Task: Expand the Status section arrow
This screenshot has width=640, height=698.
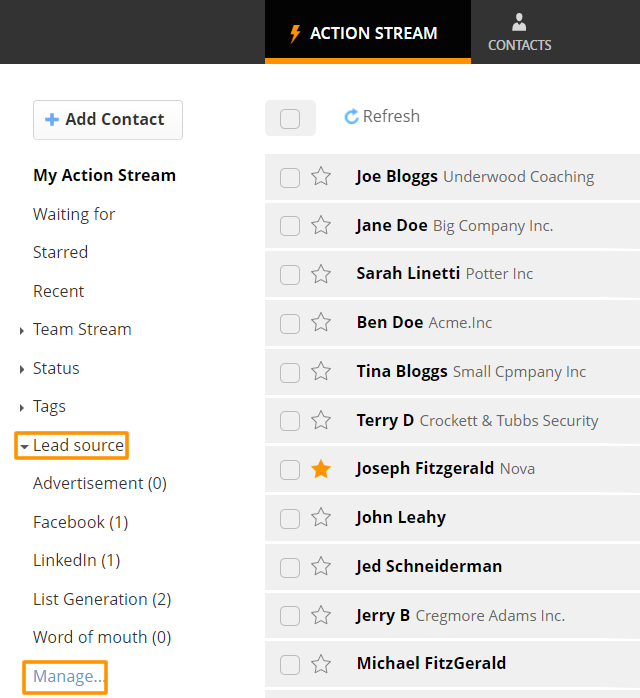Action: 21,369
